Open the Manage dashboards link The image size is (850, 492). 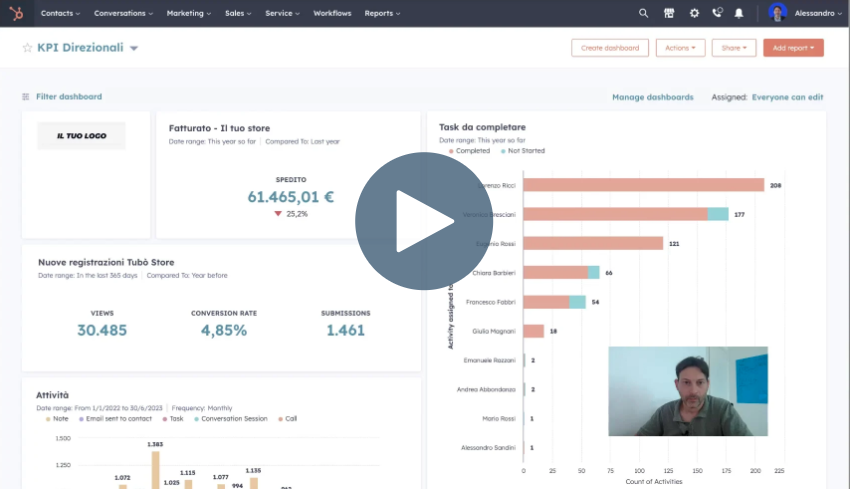click(653, 97)
